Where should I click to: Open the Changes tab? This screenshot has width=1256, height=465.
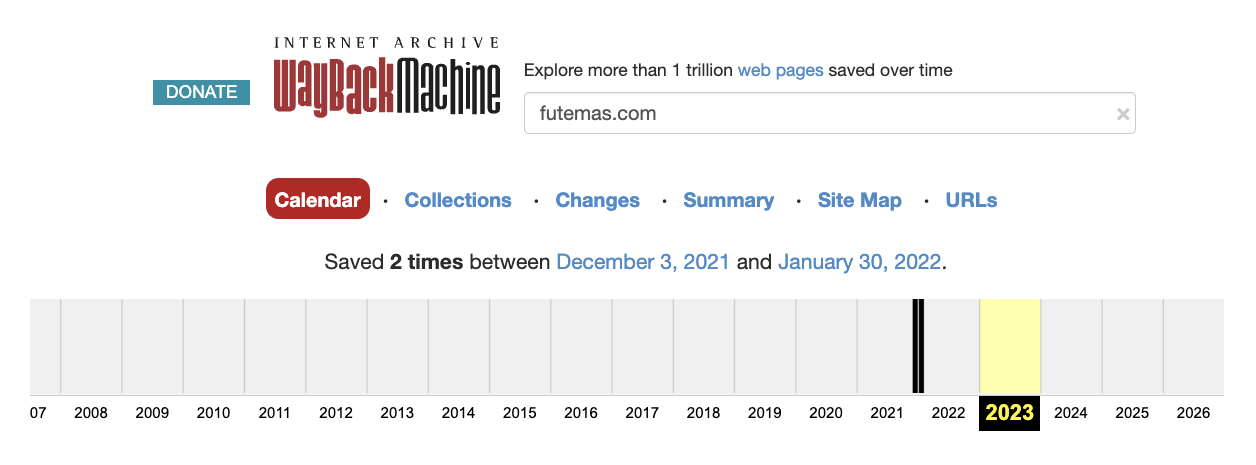click(x=597, y=200)
